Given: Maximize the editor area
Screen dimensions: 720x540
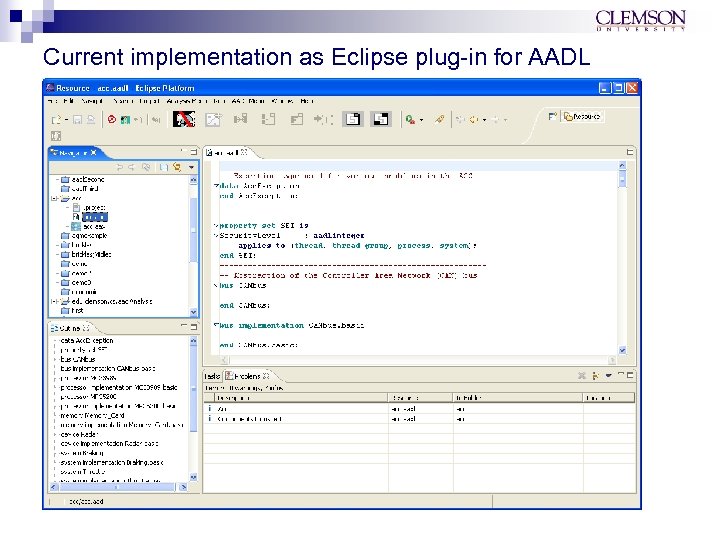Looking at the screenshot, I should [630, 152].
